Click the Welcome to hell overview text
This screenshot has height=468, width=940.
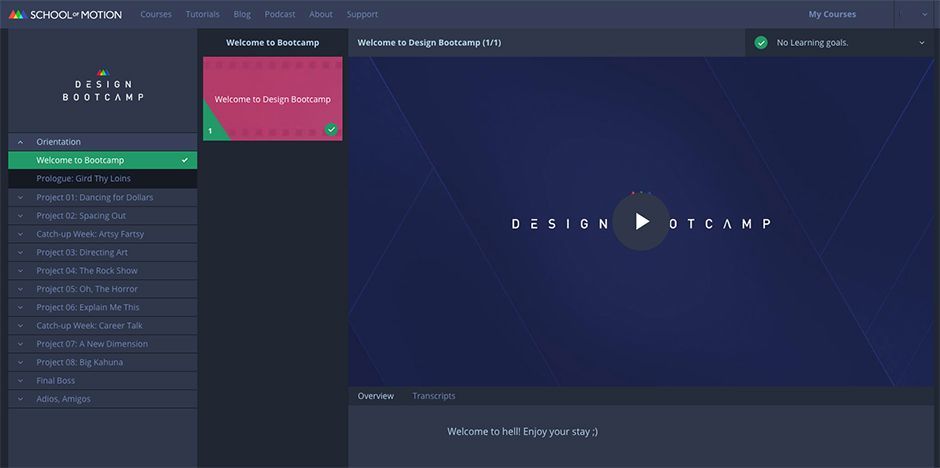522,431
